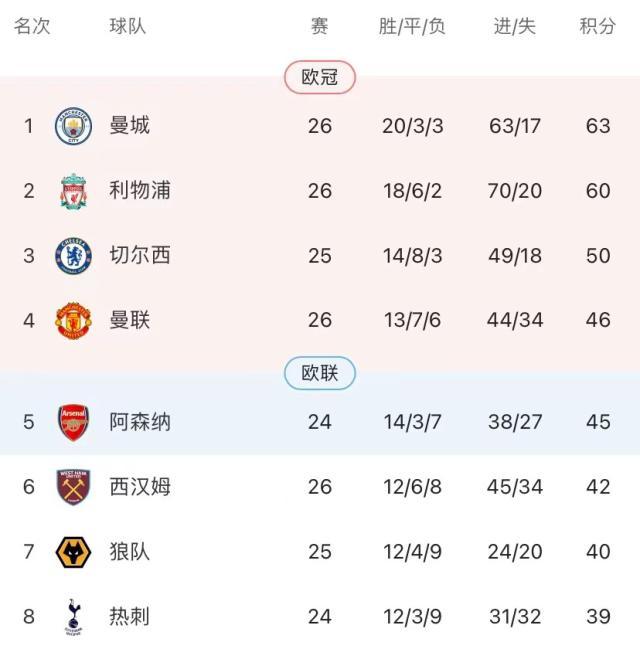Click the 球队 column header
This screenshot has width=640, height=649.
click(128, 27)
